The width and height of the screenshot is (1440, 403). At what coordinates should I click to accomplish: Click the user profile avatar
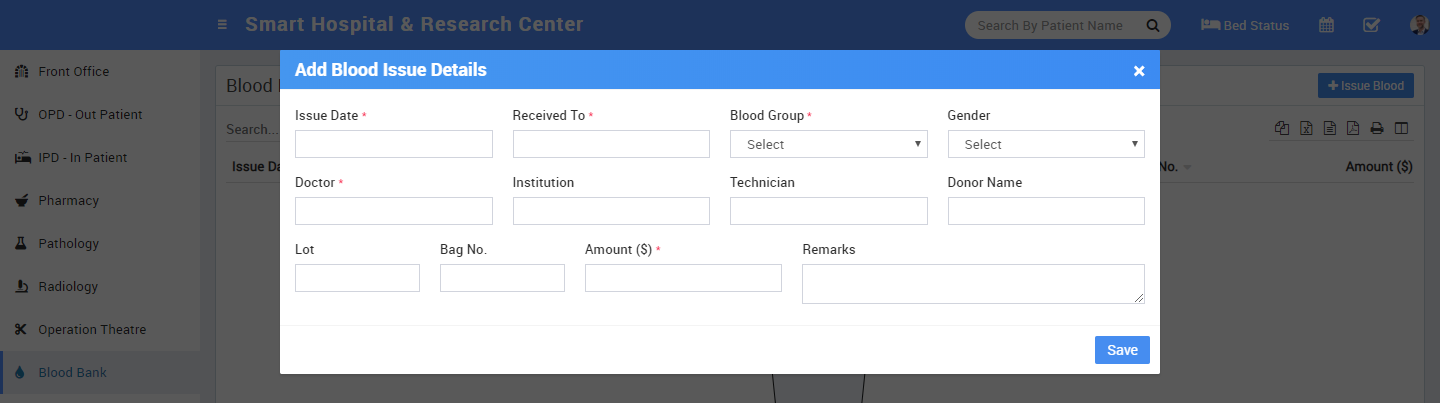coord(1419,25)
